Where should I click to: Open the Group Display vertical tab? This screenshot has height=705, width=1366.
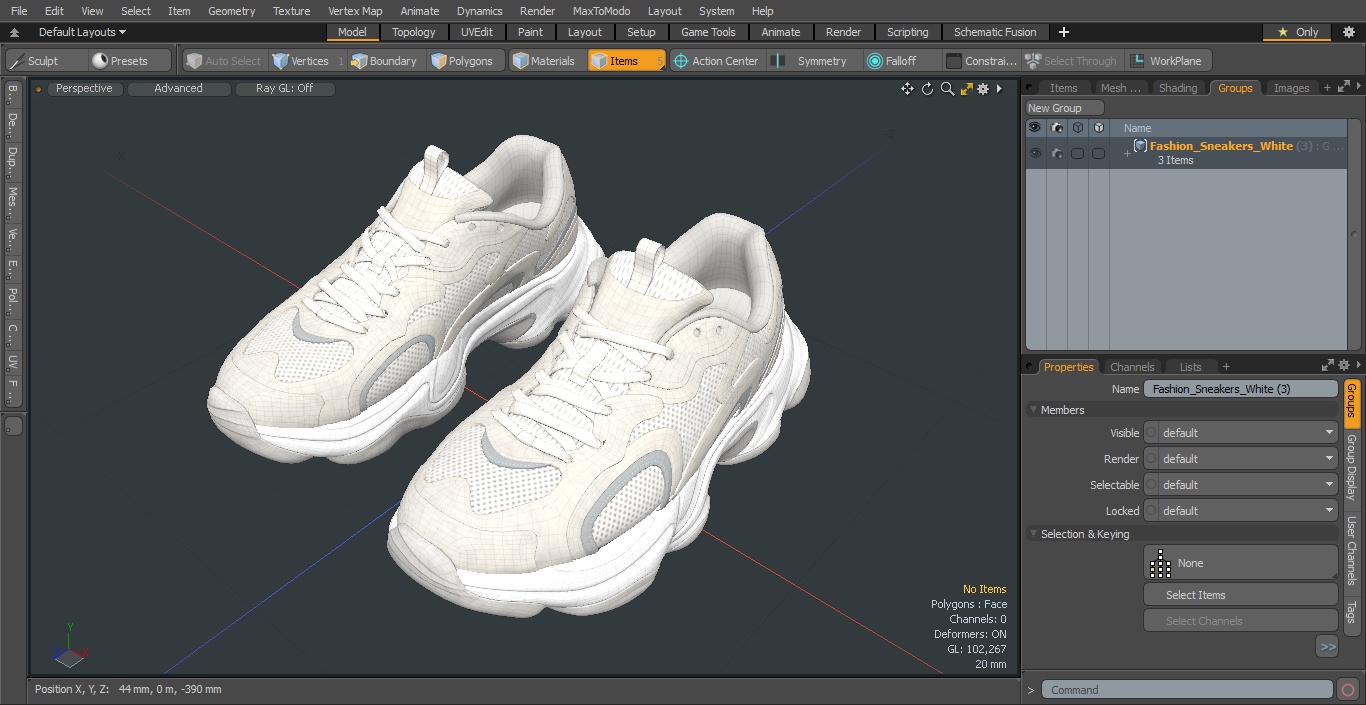click(1351, 468)
